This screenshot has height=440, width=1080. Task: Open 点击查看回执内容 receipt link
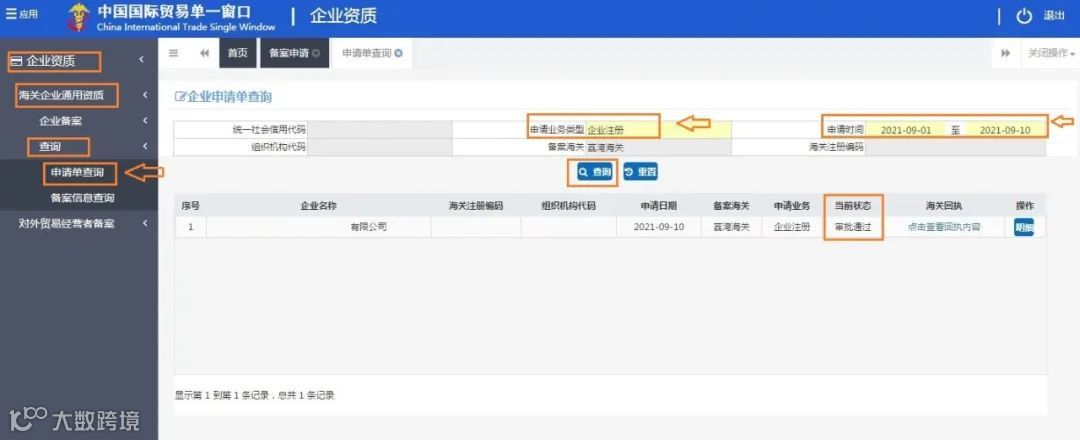(944, 227)
